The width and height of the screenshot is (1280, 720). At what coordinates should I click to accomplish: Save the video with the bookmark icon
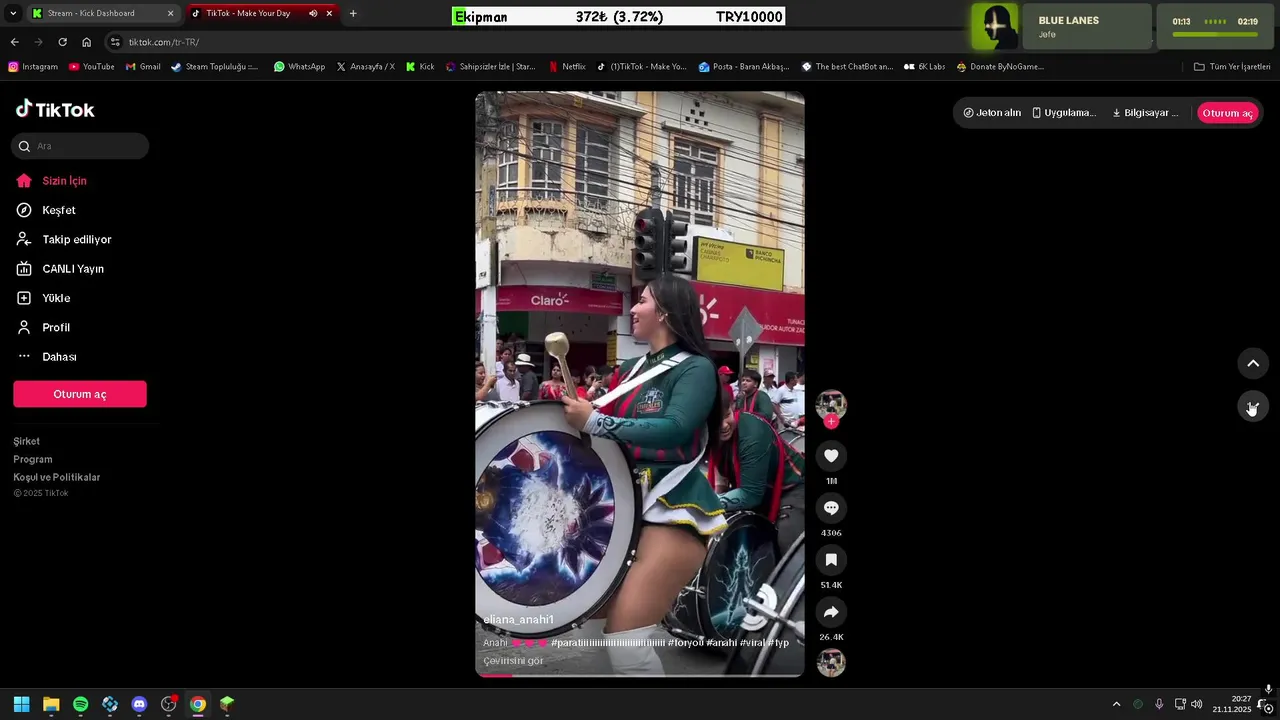tap(831, 560)
